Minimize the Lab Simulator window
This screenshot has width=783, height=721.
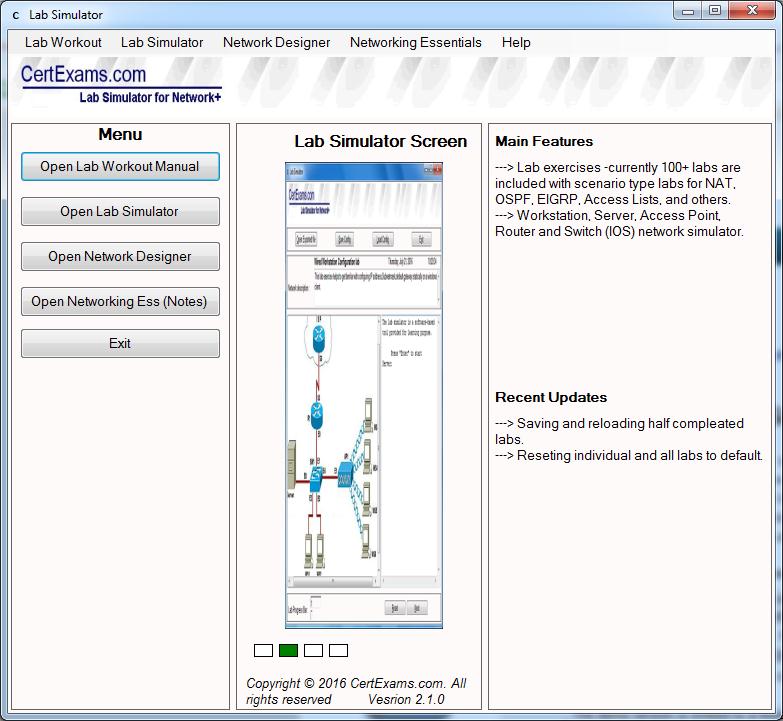(688, 11)
